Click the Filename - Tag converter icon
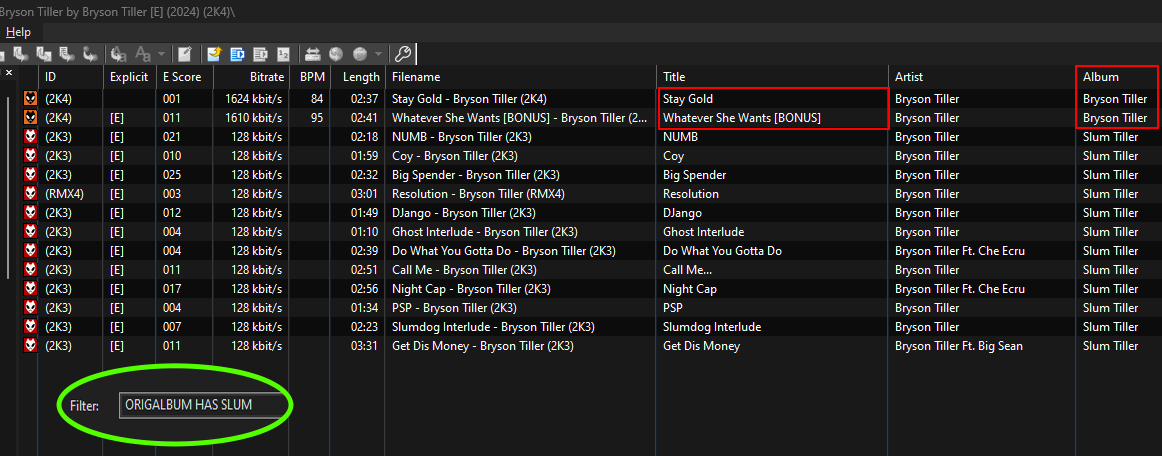Screen dimensions: 1162x456 [x=21, y=53]
